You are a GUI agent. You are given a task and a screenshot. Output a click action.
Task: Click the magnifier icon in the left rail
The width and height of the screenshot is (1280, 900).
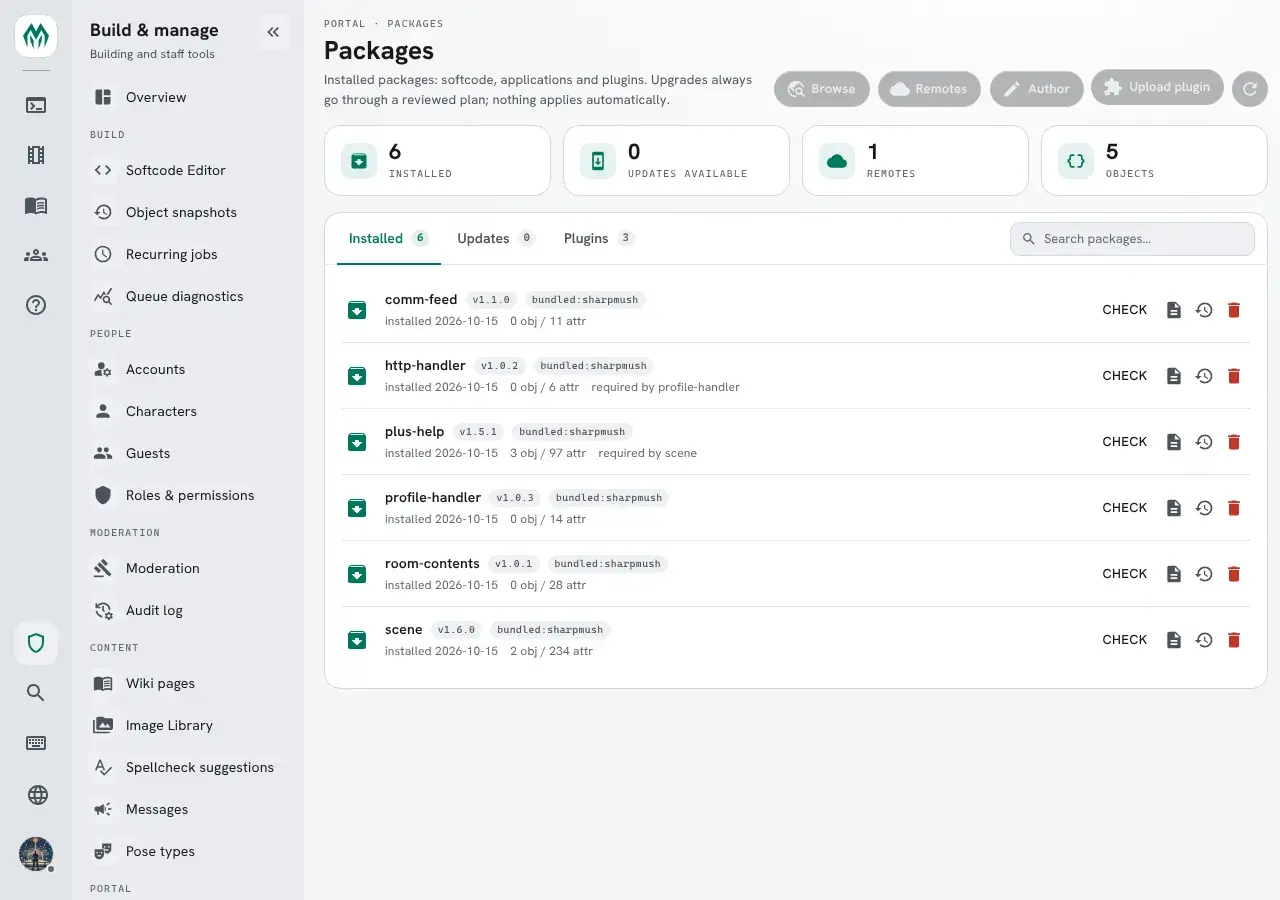point(36,693)
